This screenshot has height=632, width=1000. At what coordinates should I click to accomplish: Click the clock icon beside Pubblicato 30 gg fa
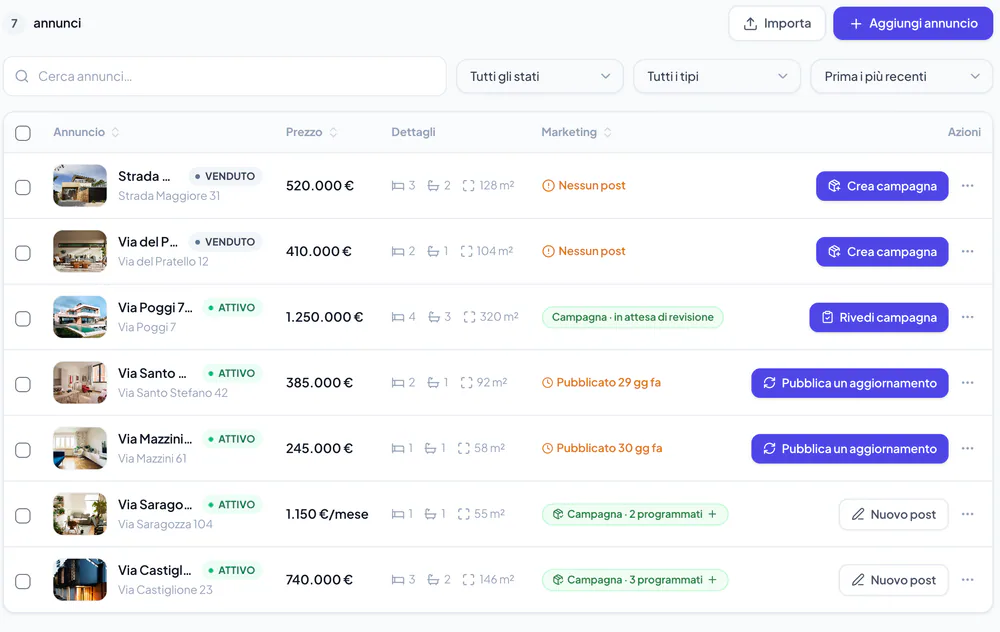547,448
